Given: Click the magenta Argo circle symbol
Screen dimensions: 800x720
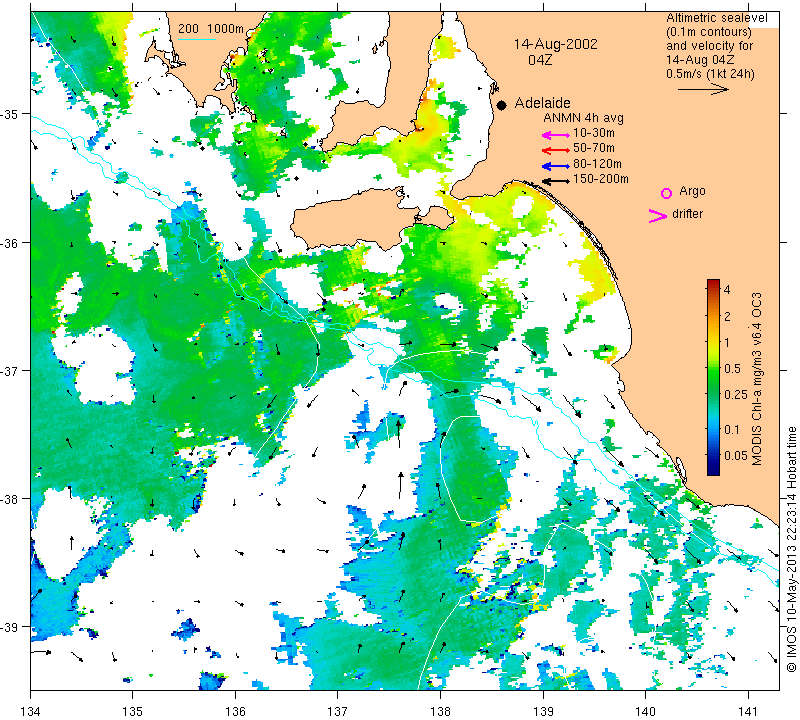Looking at the screenshot, I should click(x=666, y=193).
